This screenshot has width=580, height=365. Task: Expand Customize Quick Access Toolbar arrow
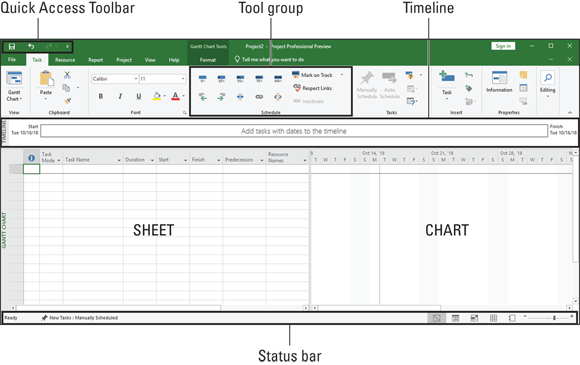click(67, 47)
